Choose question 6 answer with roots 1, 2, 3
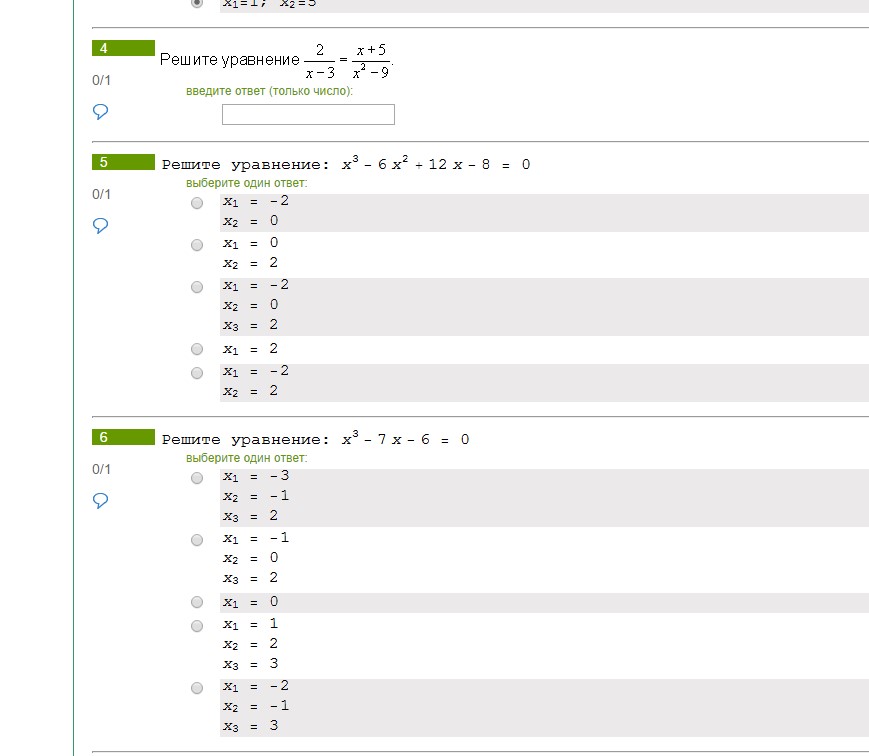Screen dimensions: 869x756 [197, 626]
